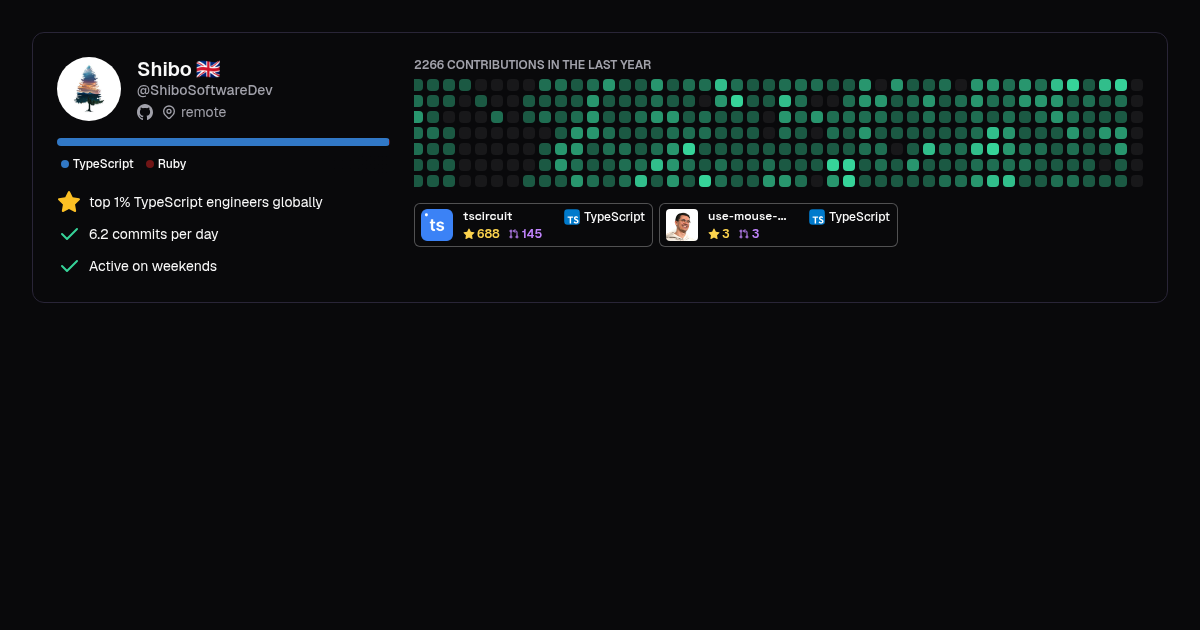
Task: Open the use-mouse repository owner photo
Action: tap(682, 225)
